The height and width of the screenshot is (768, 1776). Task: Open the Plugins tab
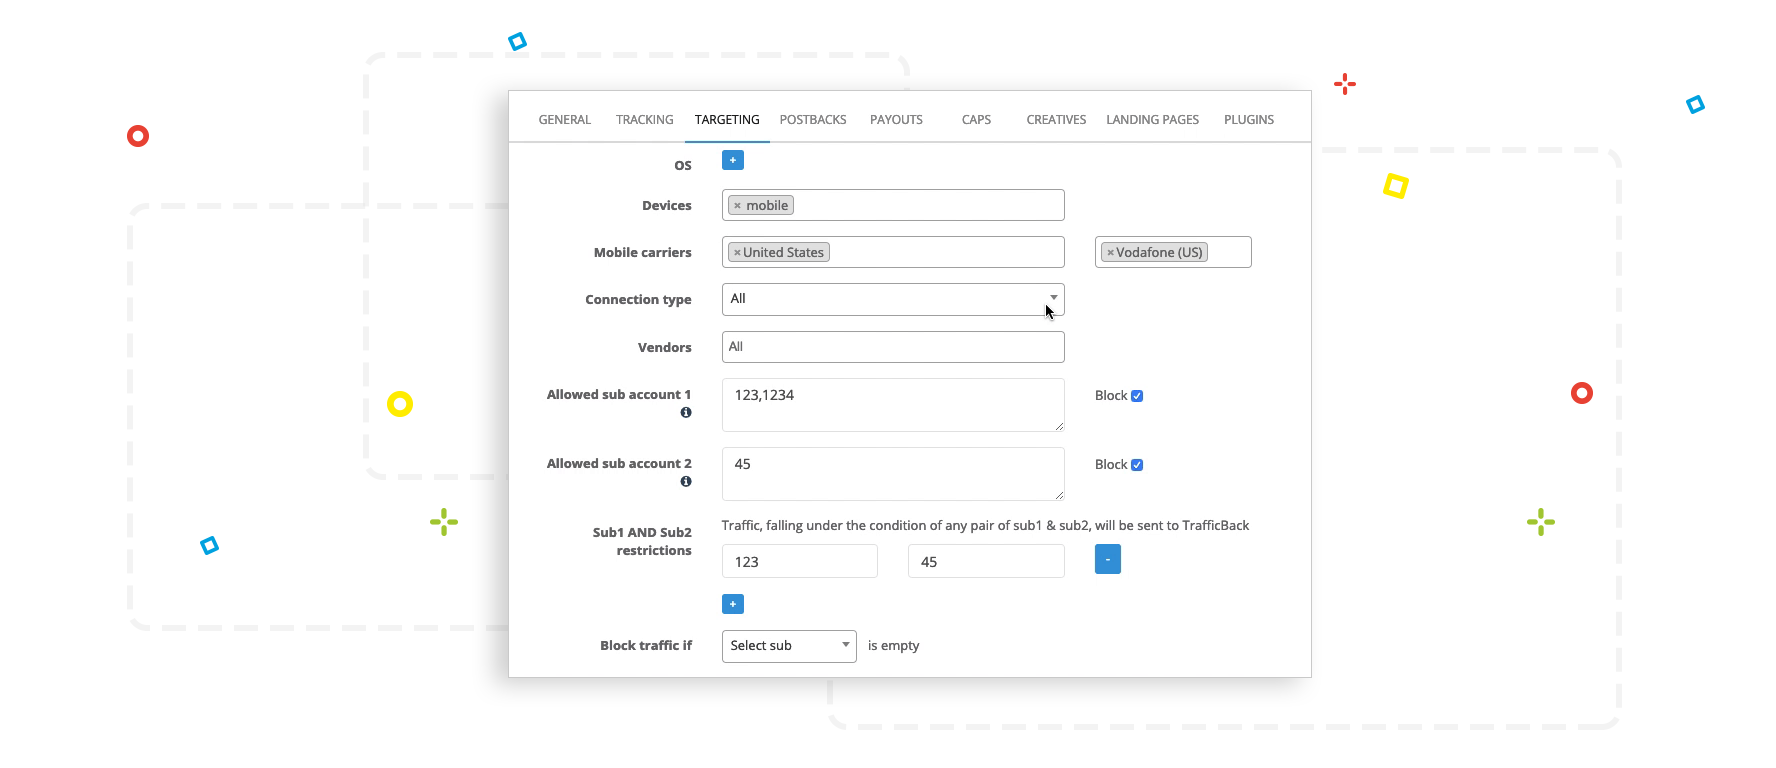point(1249,120)
